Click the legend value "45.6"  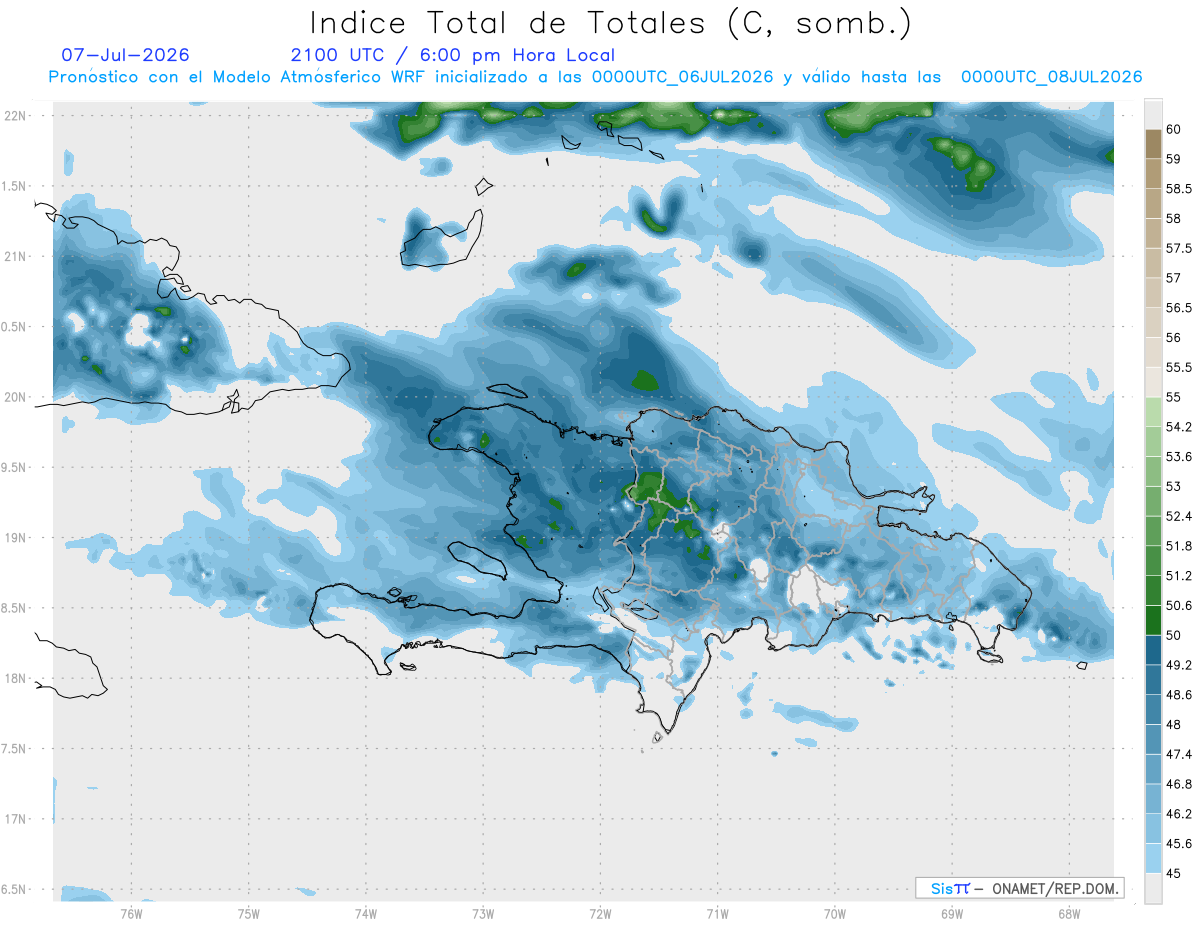pyautogui.click(x=1179, y=843)
